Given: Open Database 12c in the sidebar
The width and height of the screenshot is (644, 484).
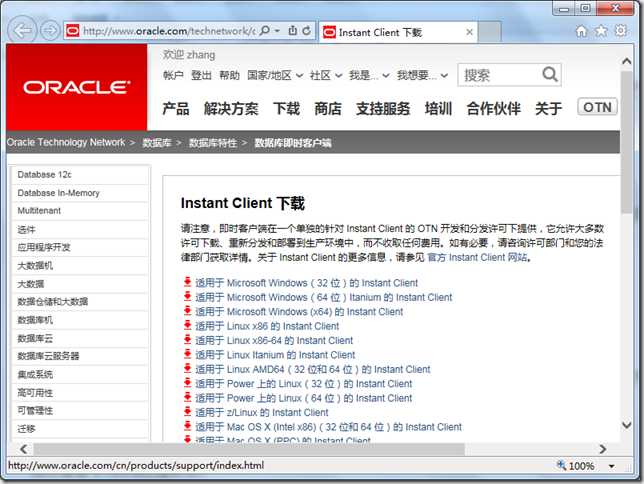Looking at the screenshot, I should [80, 175].
